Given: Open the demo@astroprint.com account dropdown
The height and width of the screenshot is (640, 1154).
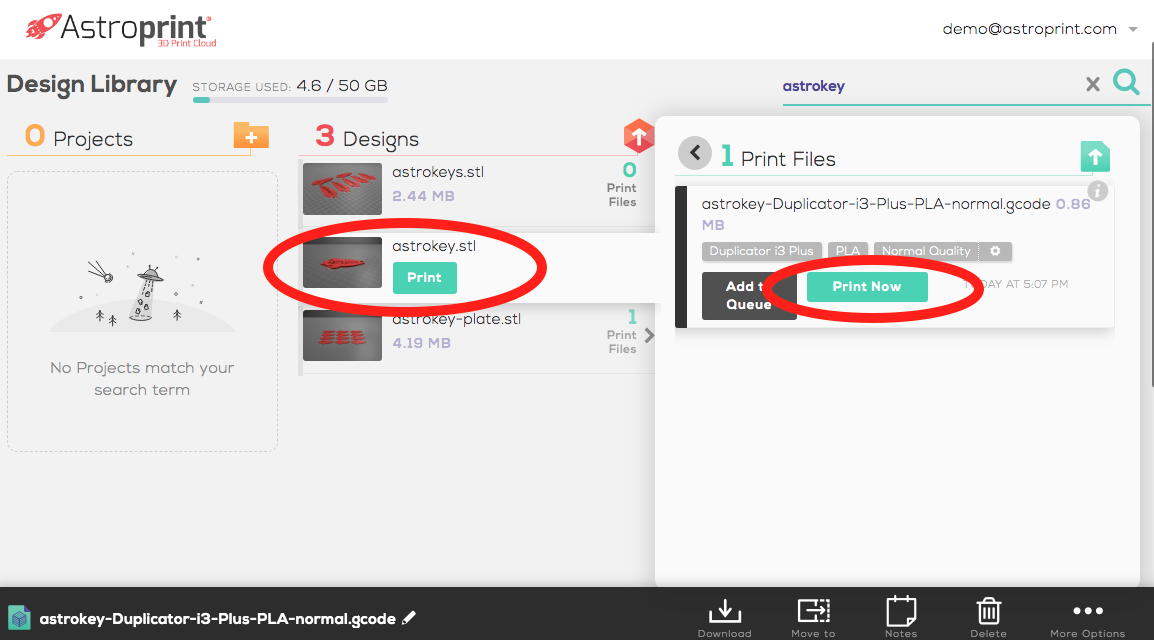Looking at the screenshot, I should coord(1133,30).
